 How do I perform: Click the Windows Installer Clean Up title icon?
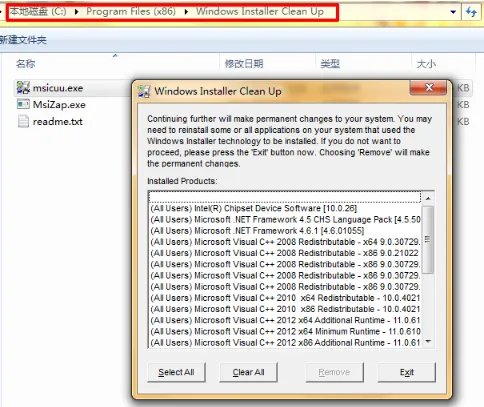click(x=144, y=91)
